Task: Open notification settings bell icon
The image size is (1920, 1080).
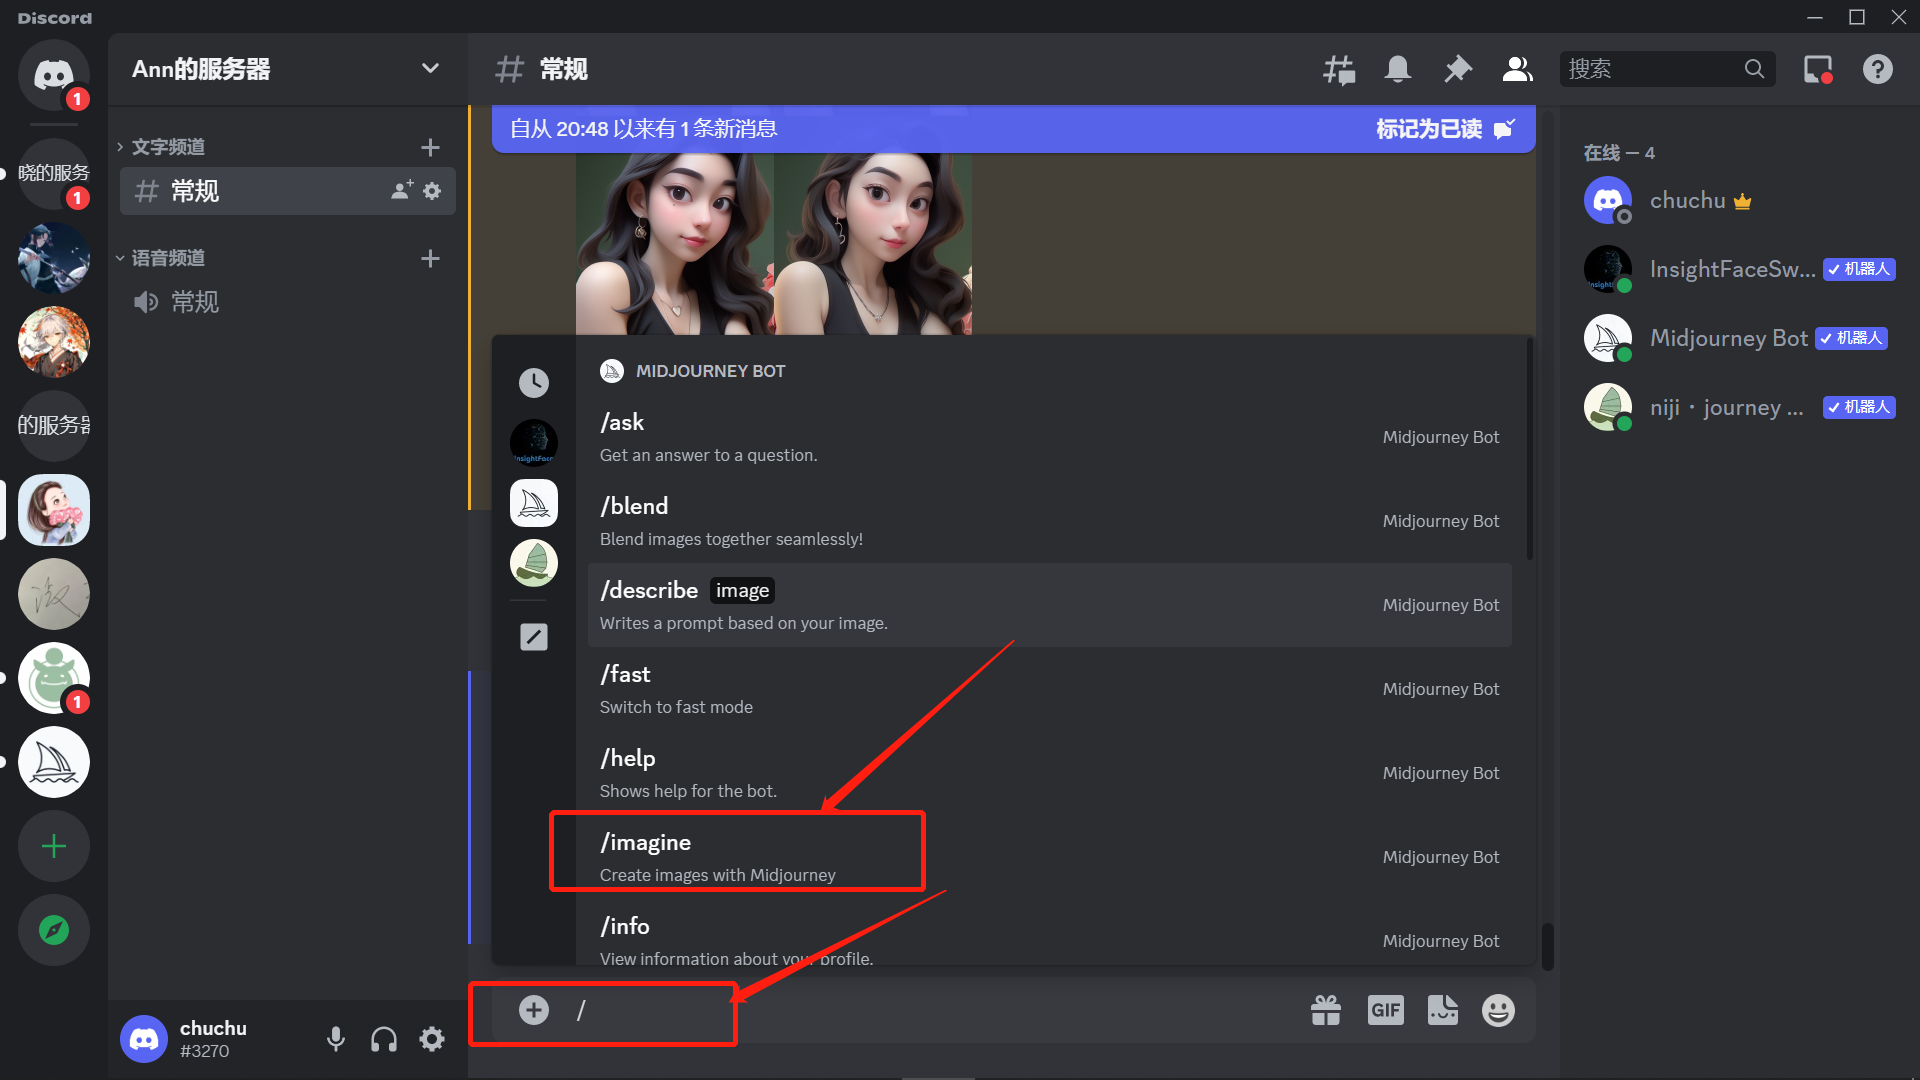Action: click(1398, 69)
